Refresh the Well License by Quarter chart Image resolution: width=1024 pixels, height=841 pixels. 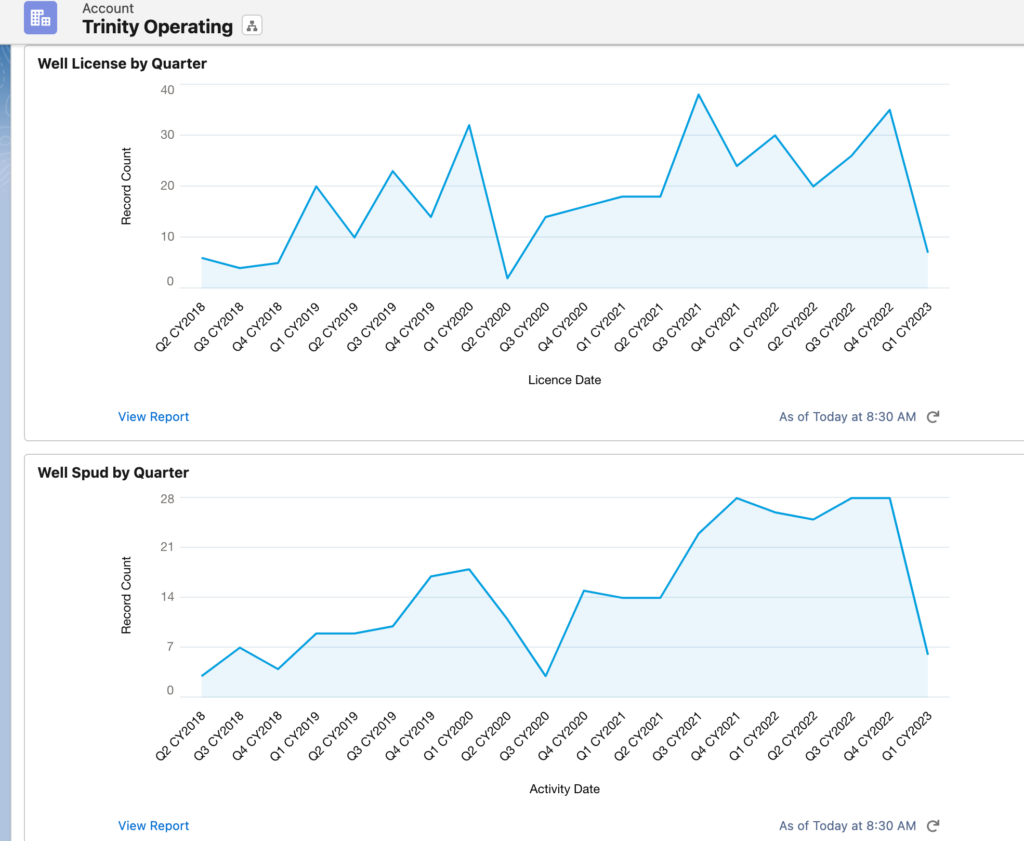point(933,417)
